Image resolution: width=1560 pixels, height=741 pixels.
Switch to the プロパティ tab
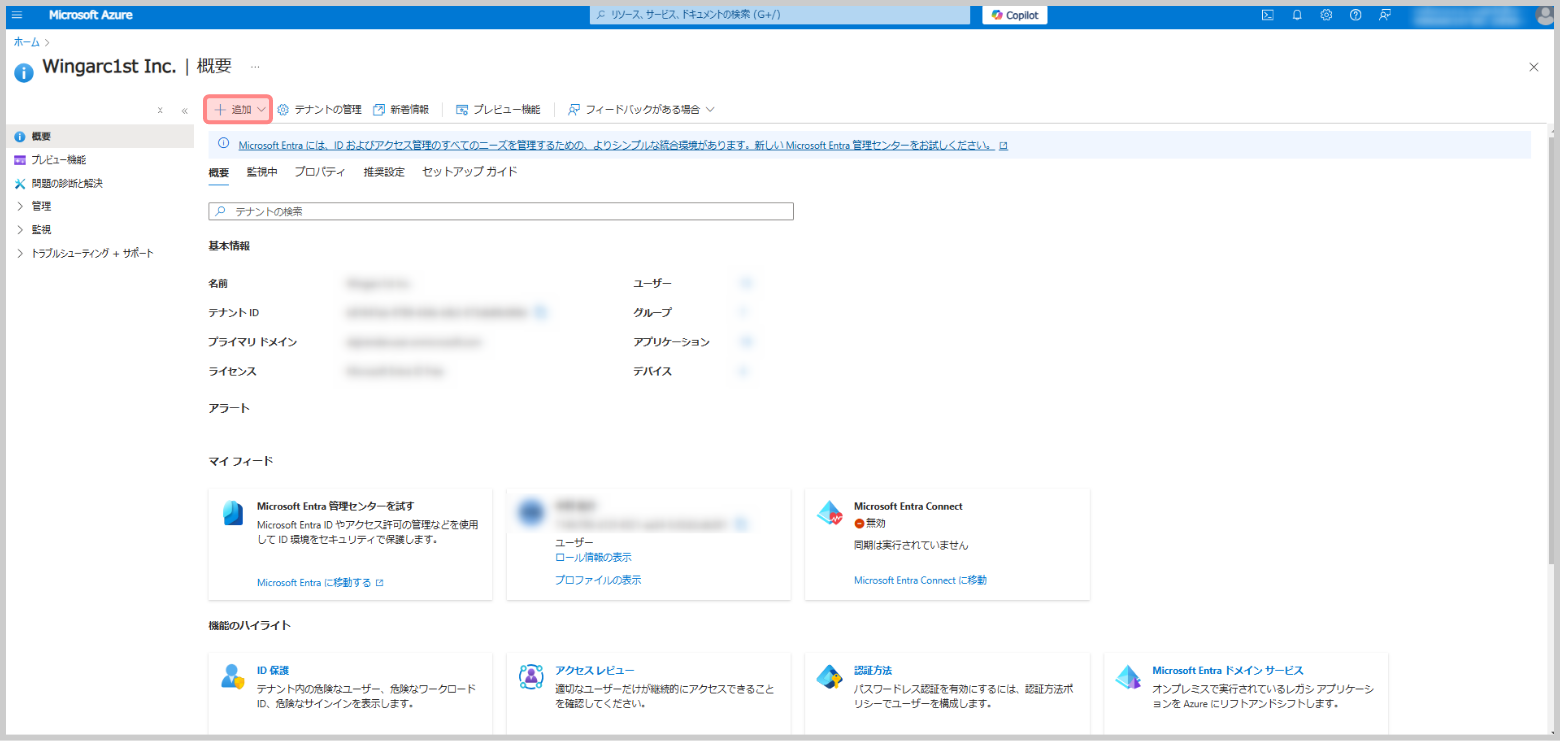point(320,172)
